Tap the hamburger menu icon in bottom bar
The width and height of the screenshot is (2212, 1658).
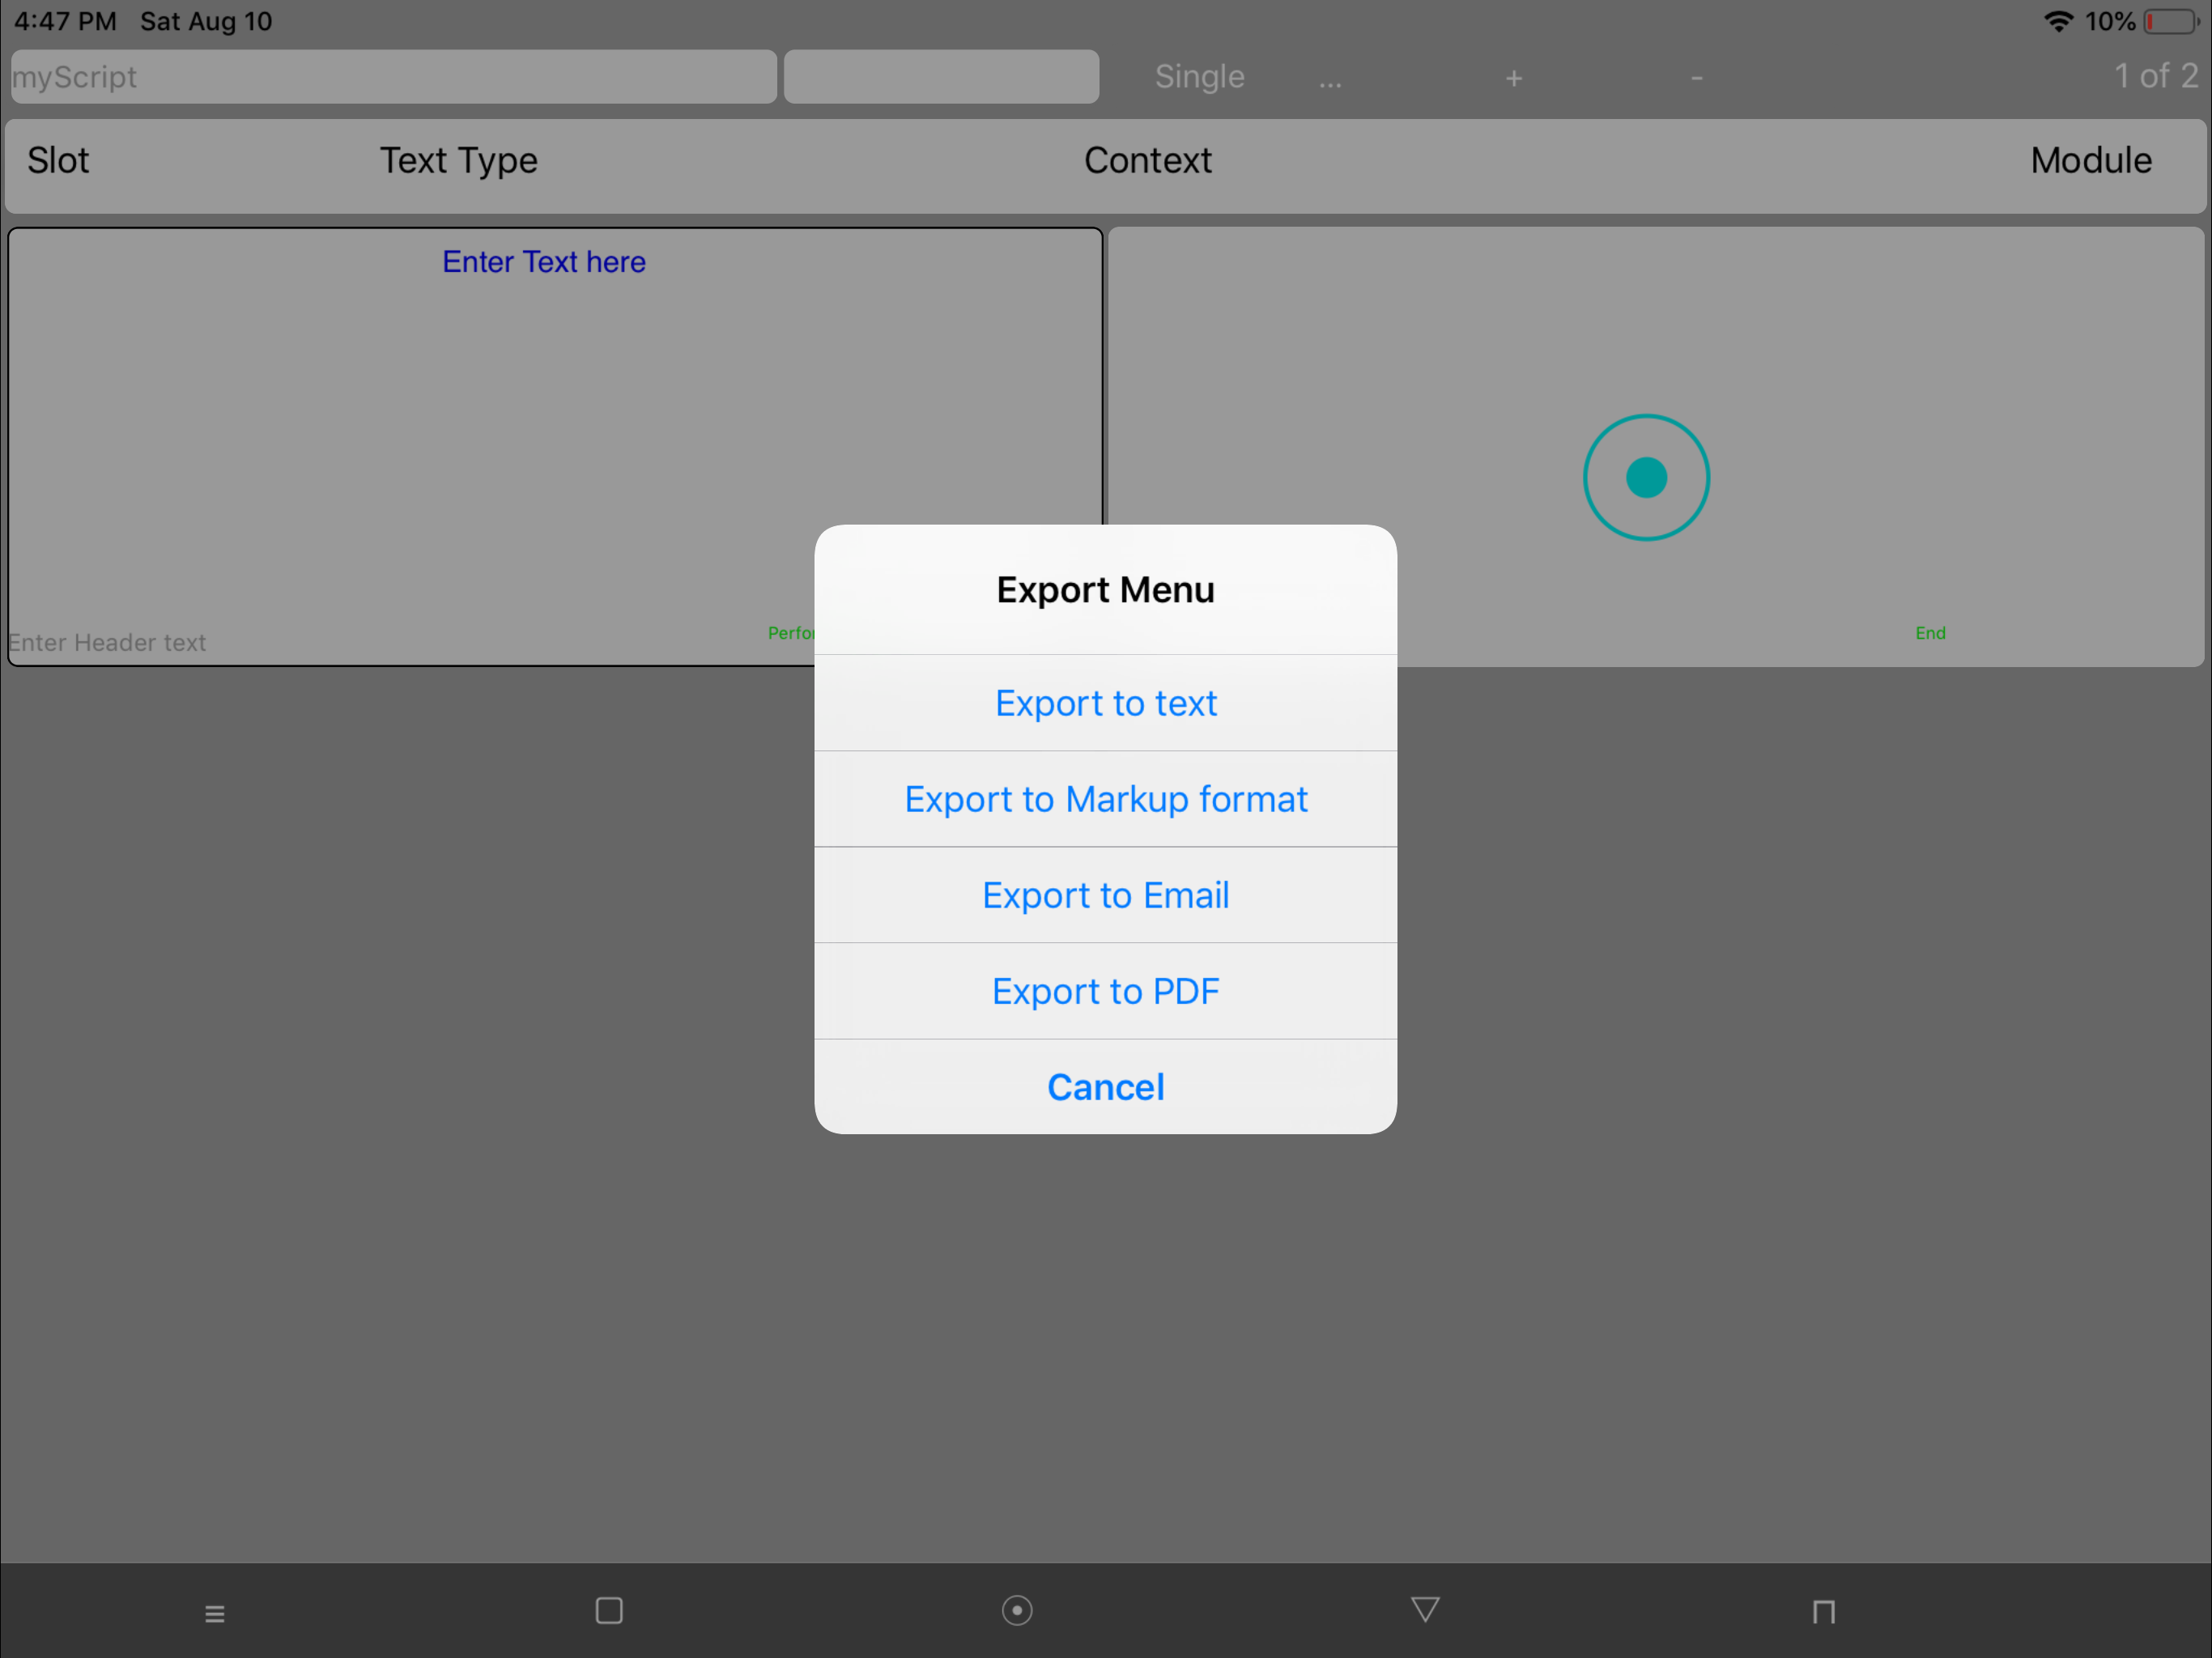coord(215,1613)
